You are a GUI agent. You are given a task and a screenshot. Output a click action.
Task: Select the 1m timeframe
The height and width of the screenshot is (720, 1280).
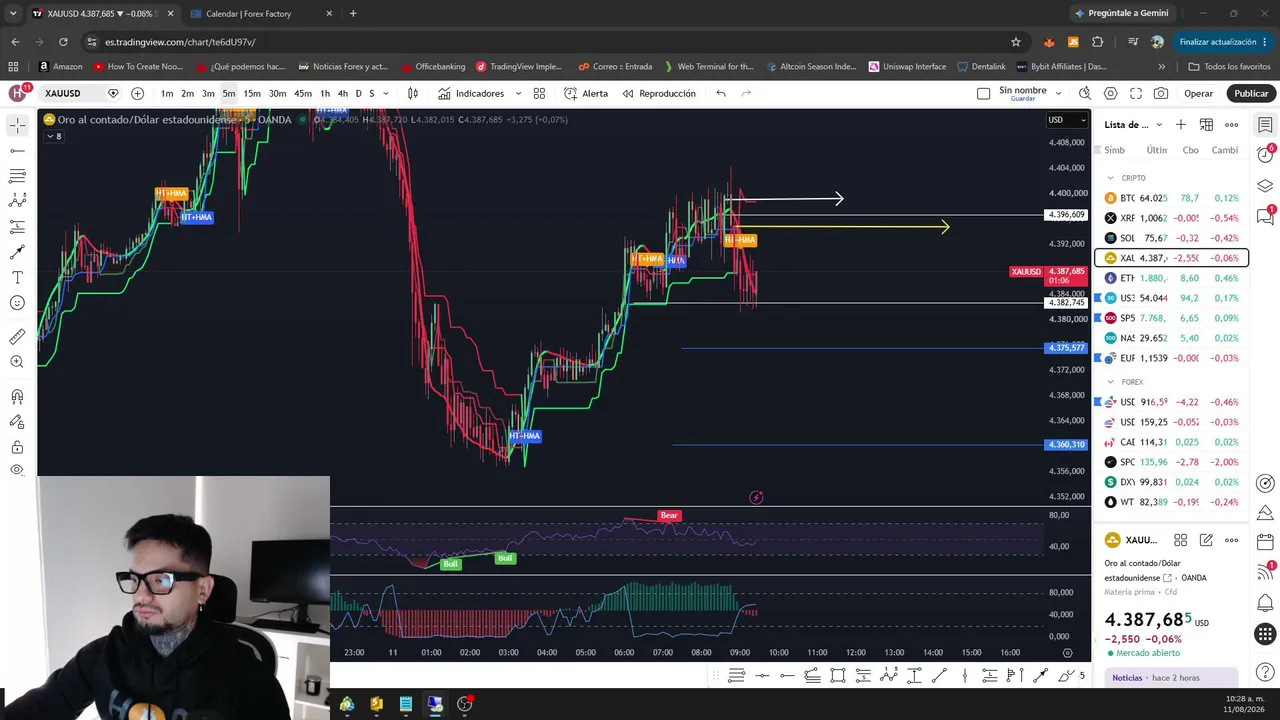point(166,93)
